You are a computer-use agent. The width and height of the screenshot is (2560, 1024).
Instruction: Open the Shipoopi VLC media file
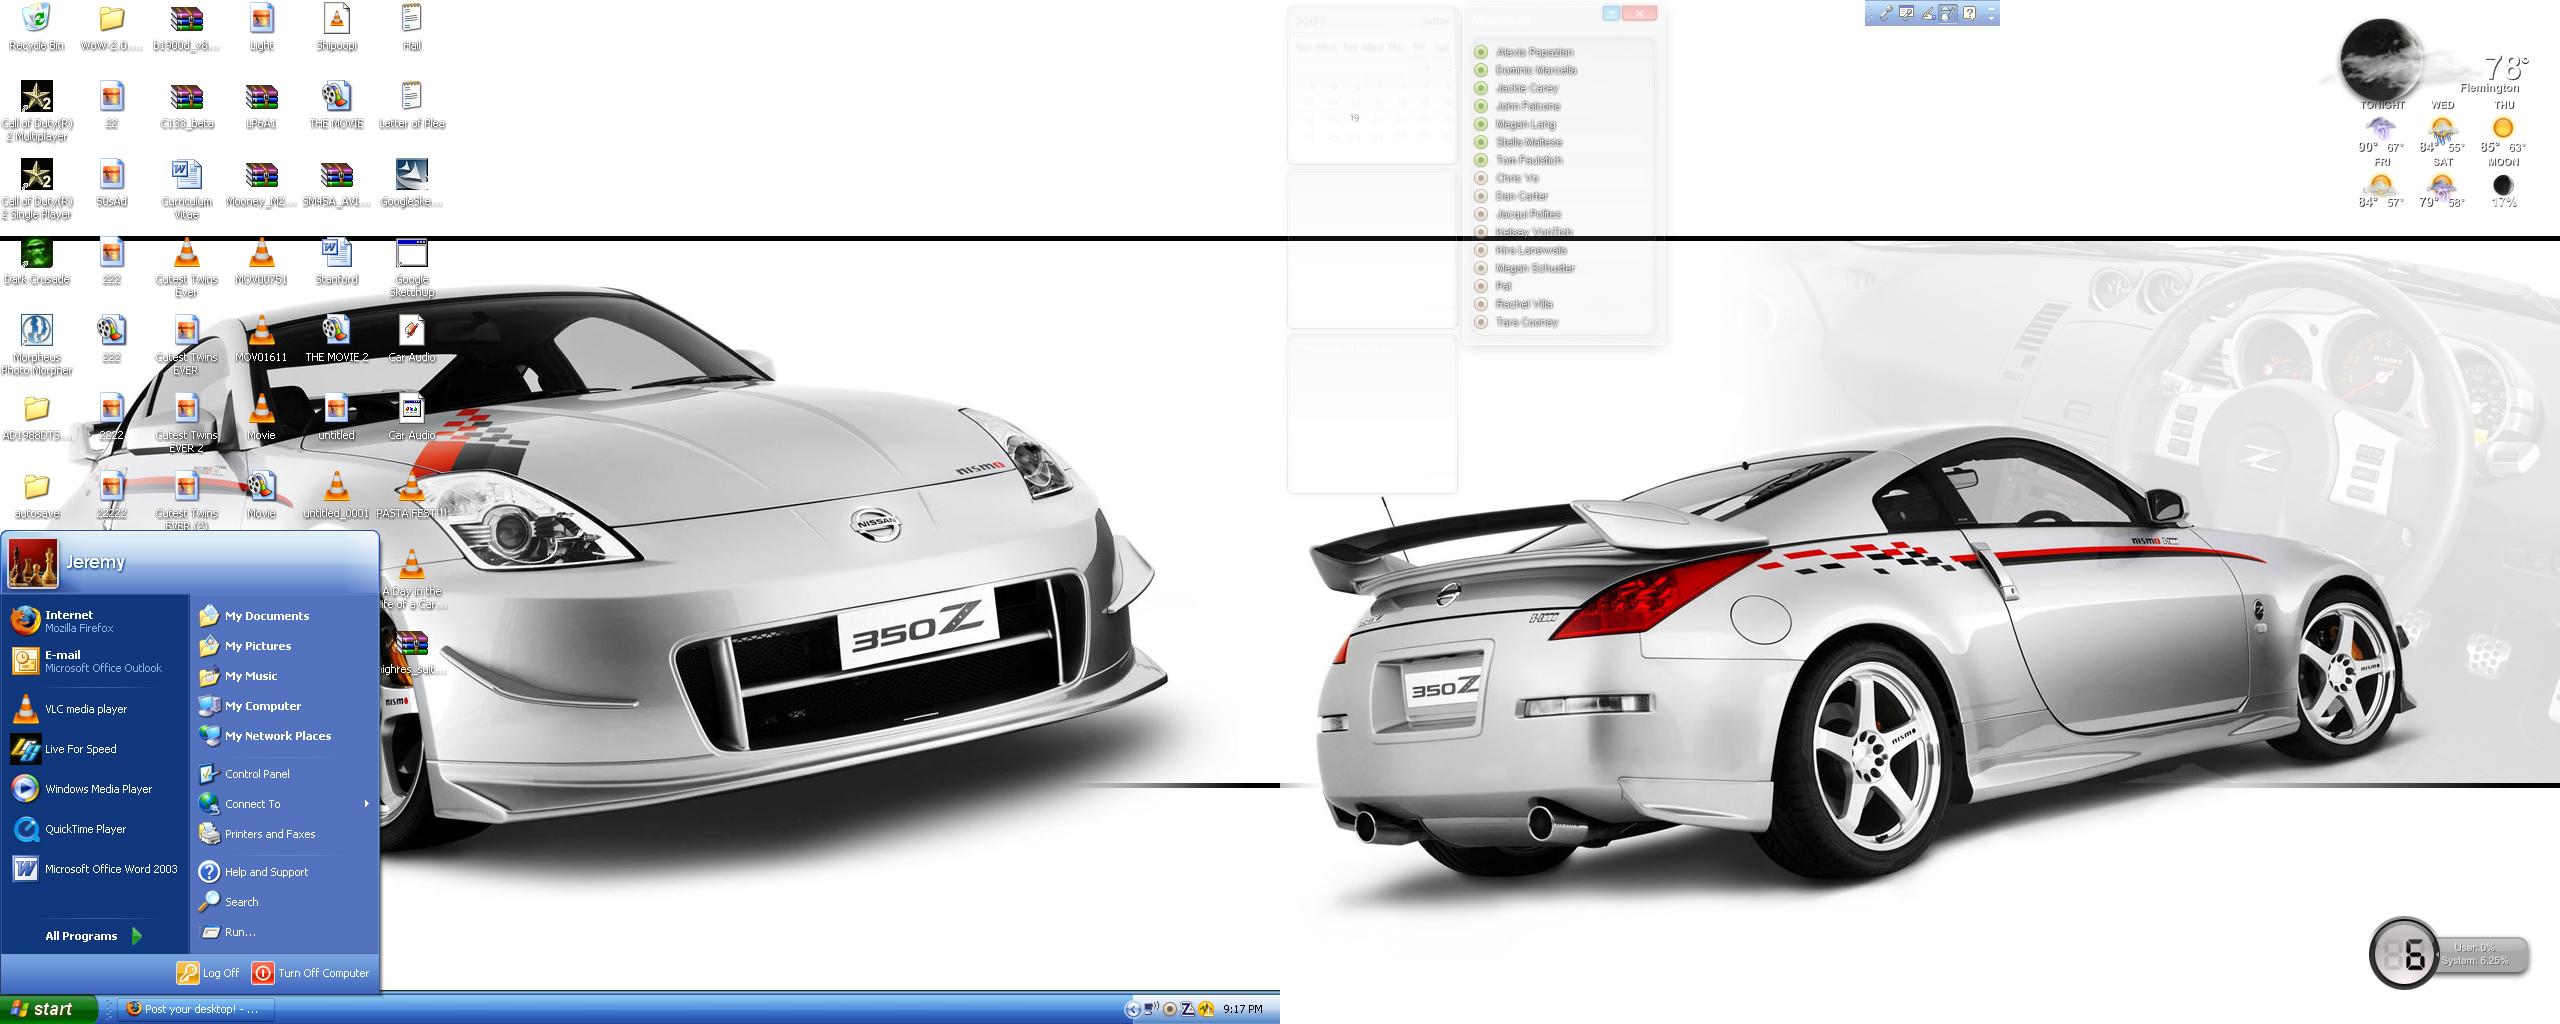click(x=337, y=28)
